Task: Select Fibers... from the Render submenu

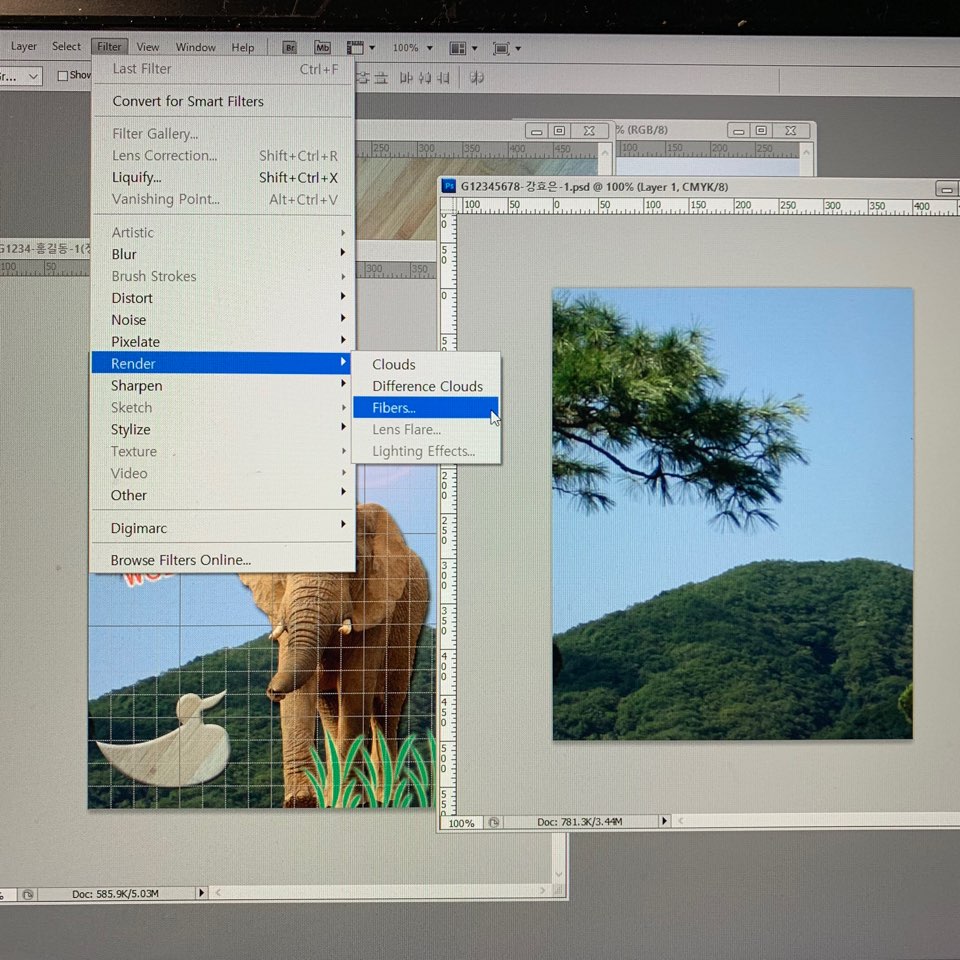Action: pyautogui.click(x=394, y=408)
